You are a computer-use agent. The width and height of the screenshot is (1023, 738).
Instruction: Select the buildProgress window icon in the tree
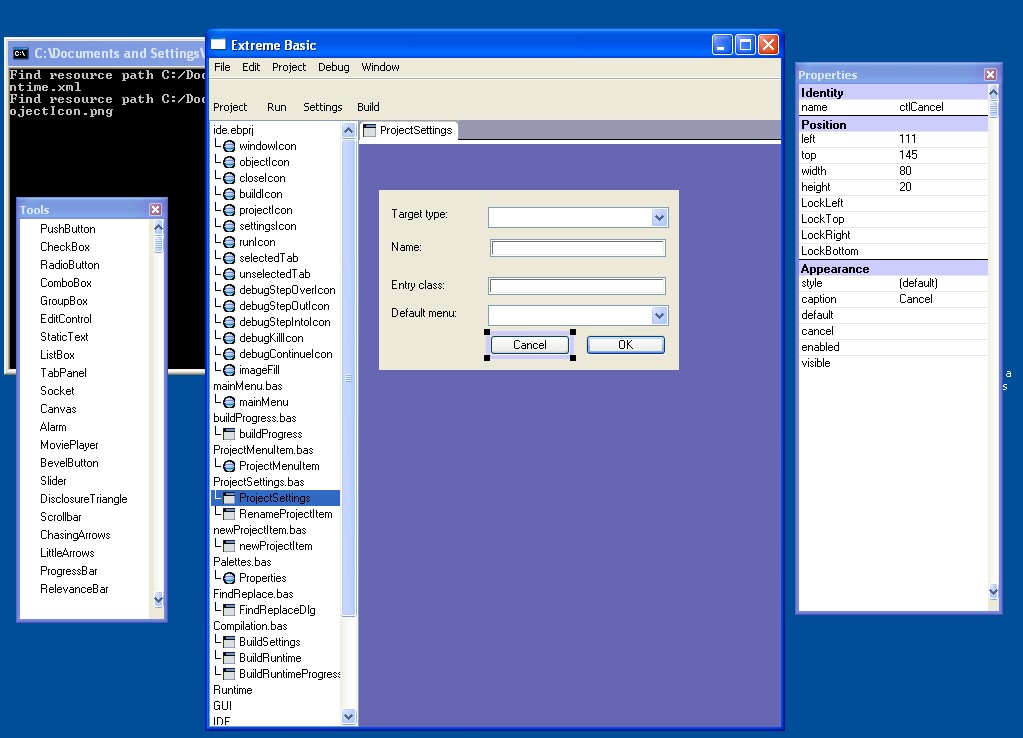tap(229, 434)
